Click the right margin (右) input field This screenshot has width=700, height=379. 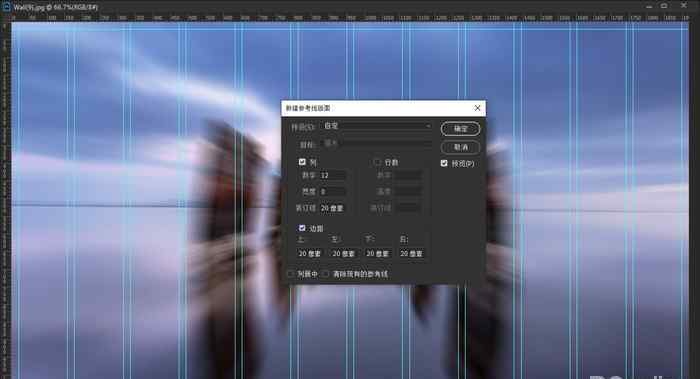[411, 254]
